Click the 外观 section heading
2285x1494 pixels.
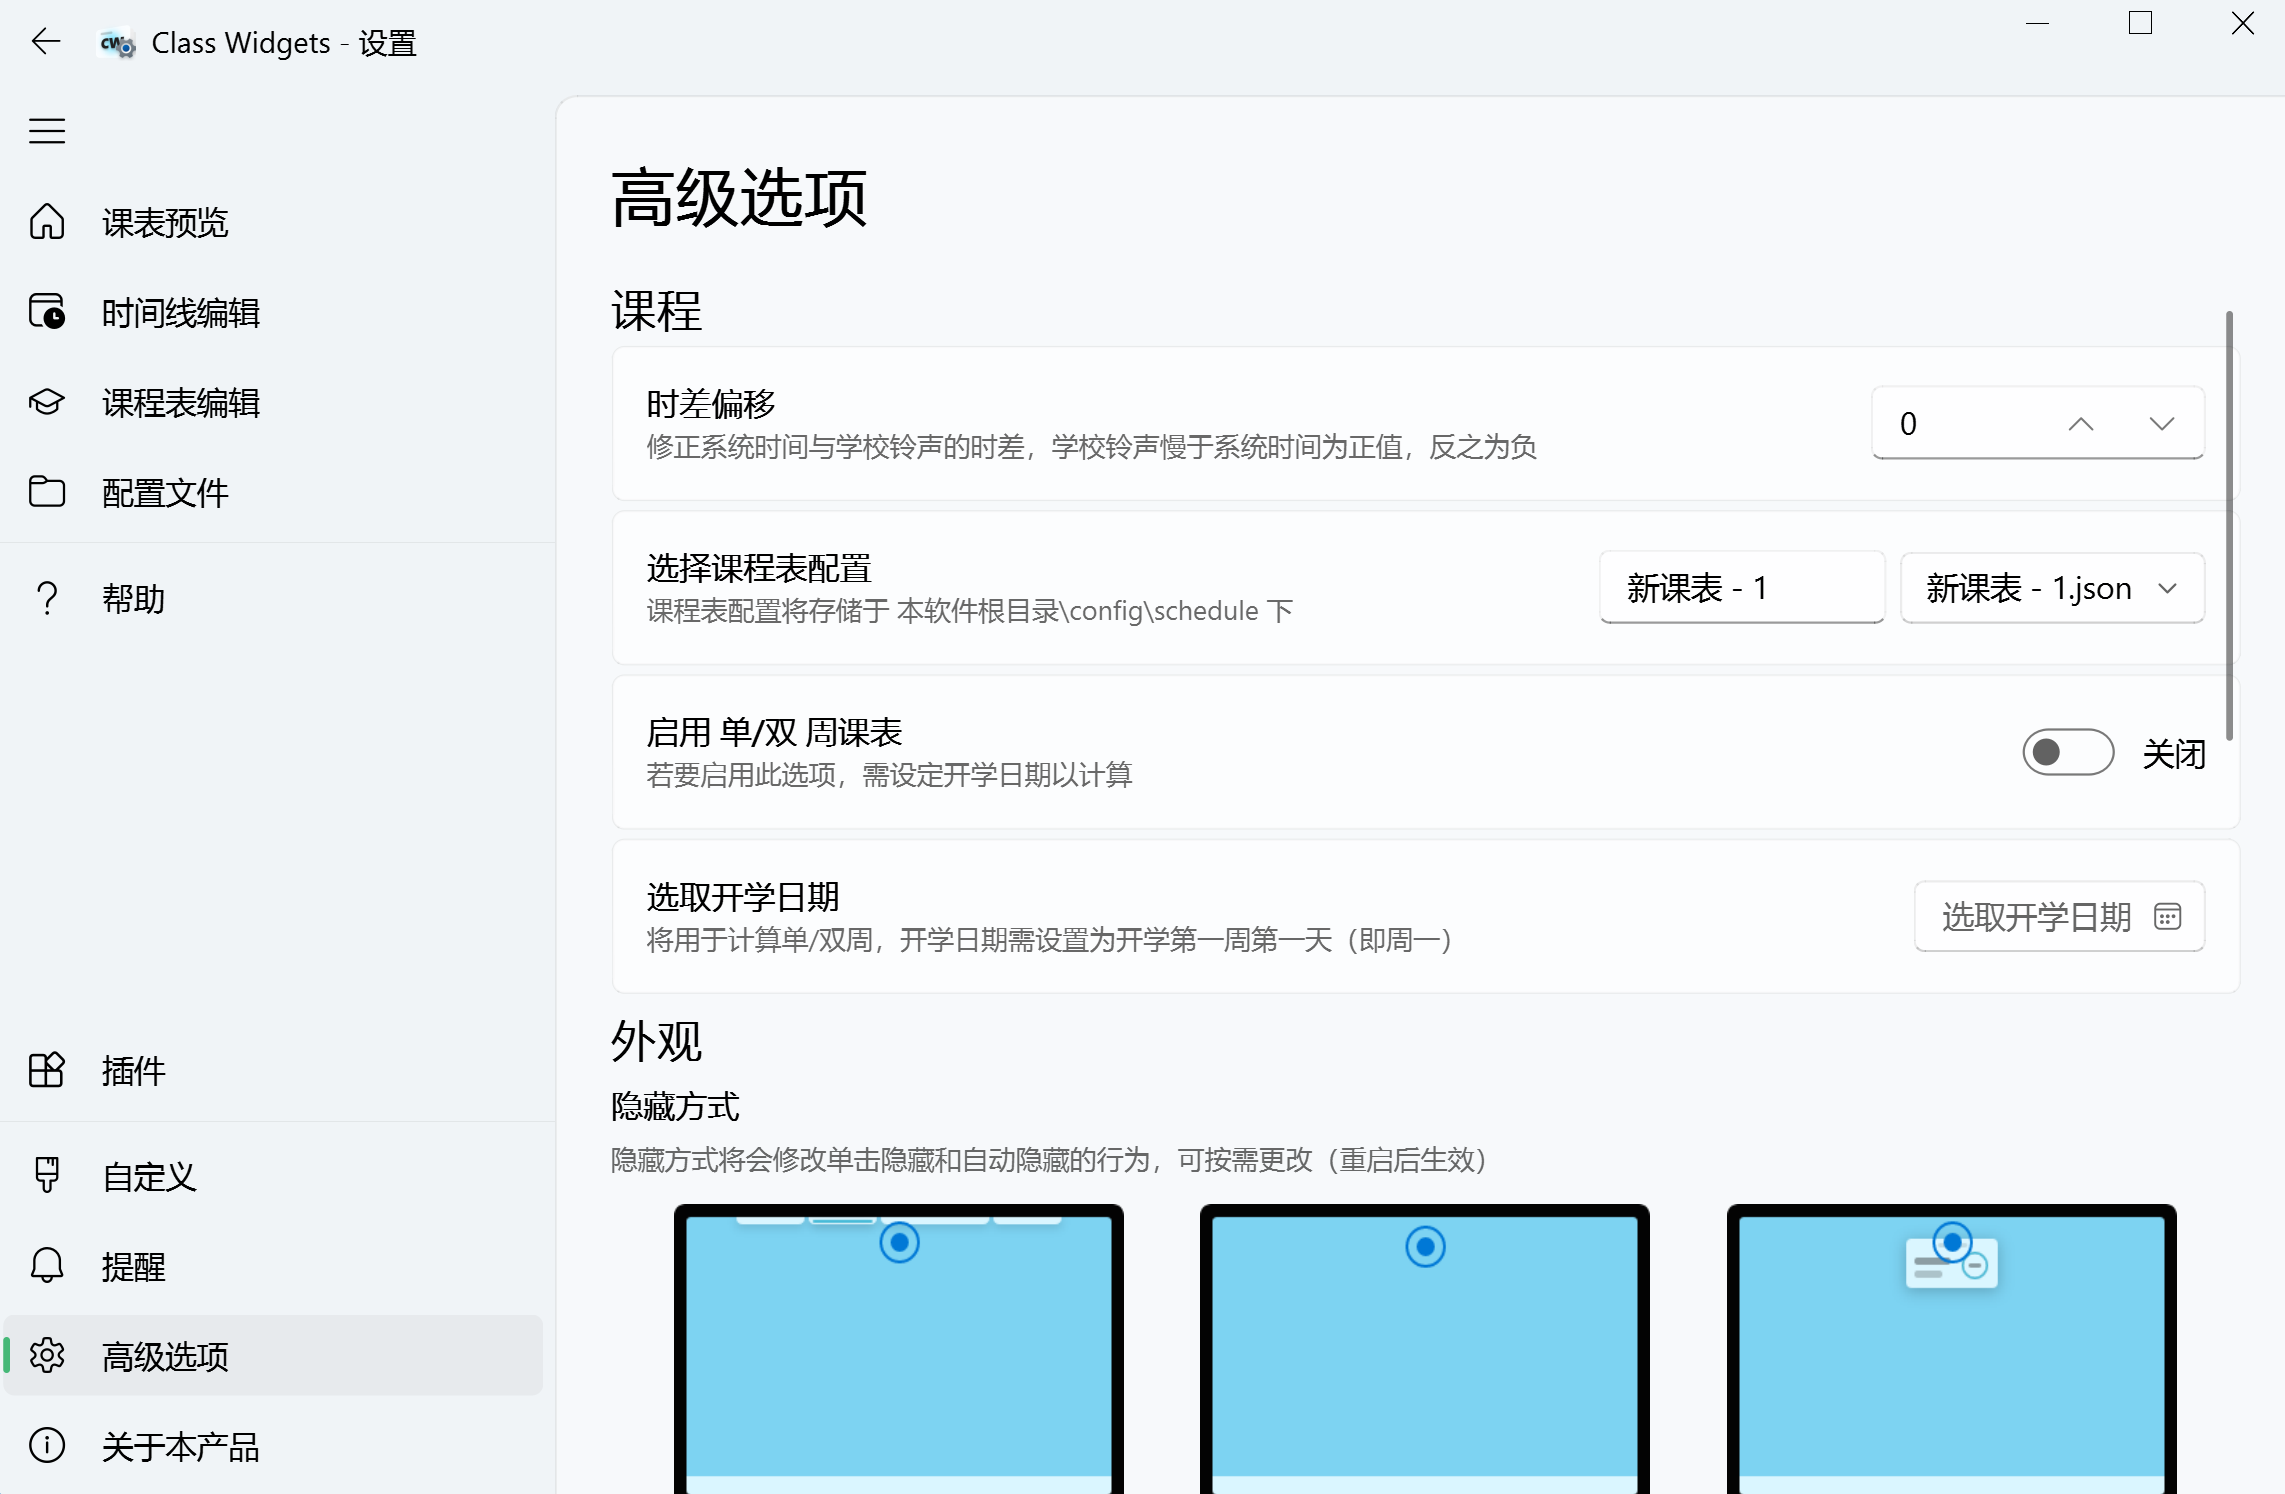coord(656,1041)
